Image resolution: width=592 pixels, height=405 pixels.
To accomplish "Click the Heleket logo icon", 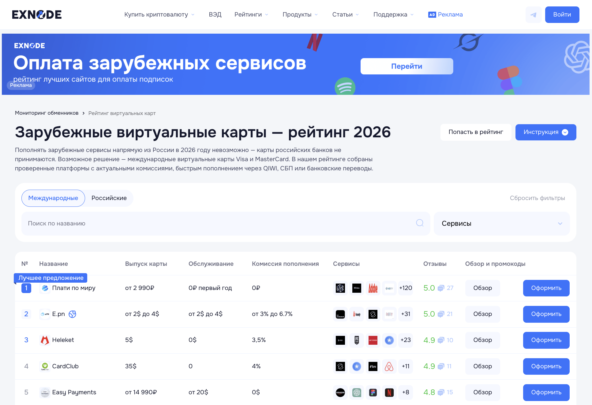I will point(45,340).
